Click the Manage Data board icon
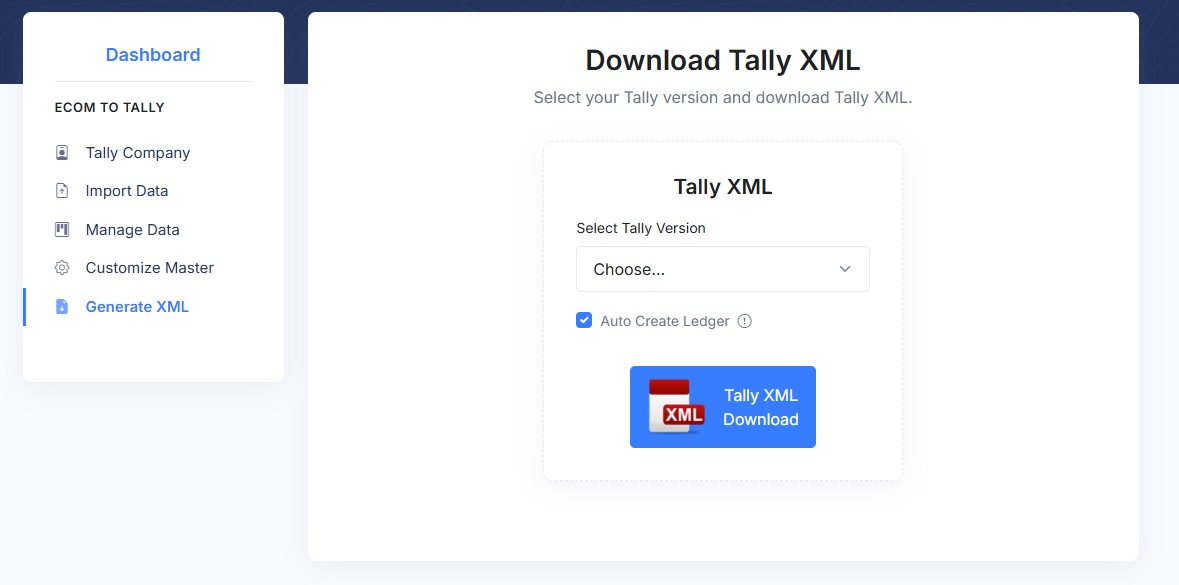Image resolution: width=1179 pixels, height=585 pixels. (62, 229)
